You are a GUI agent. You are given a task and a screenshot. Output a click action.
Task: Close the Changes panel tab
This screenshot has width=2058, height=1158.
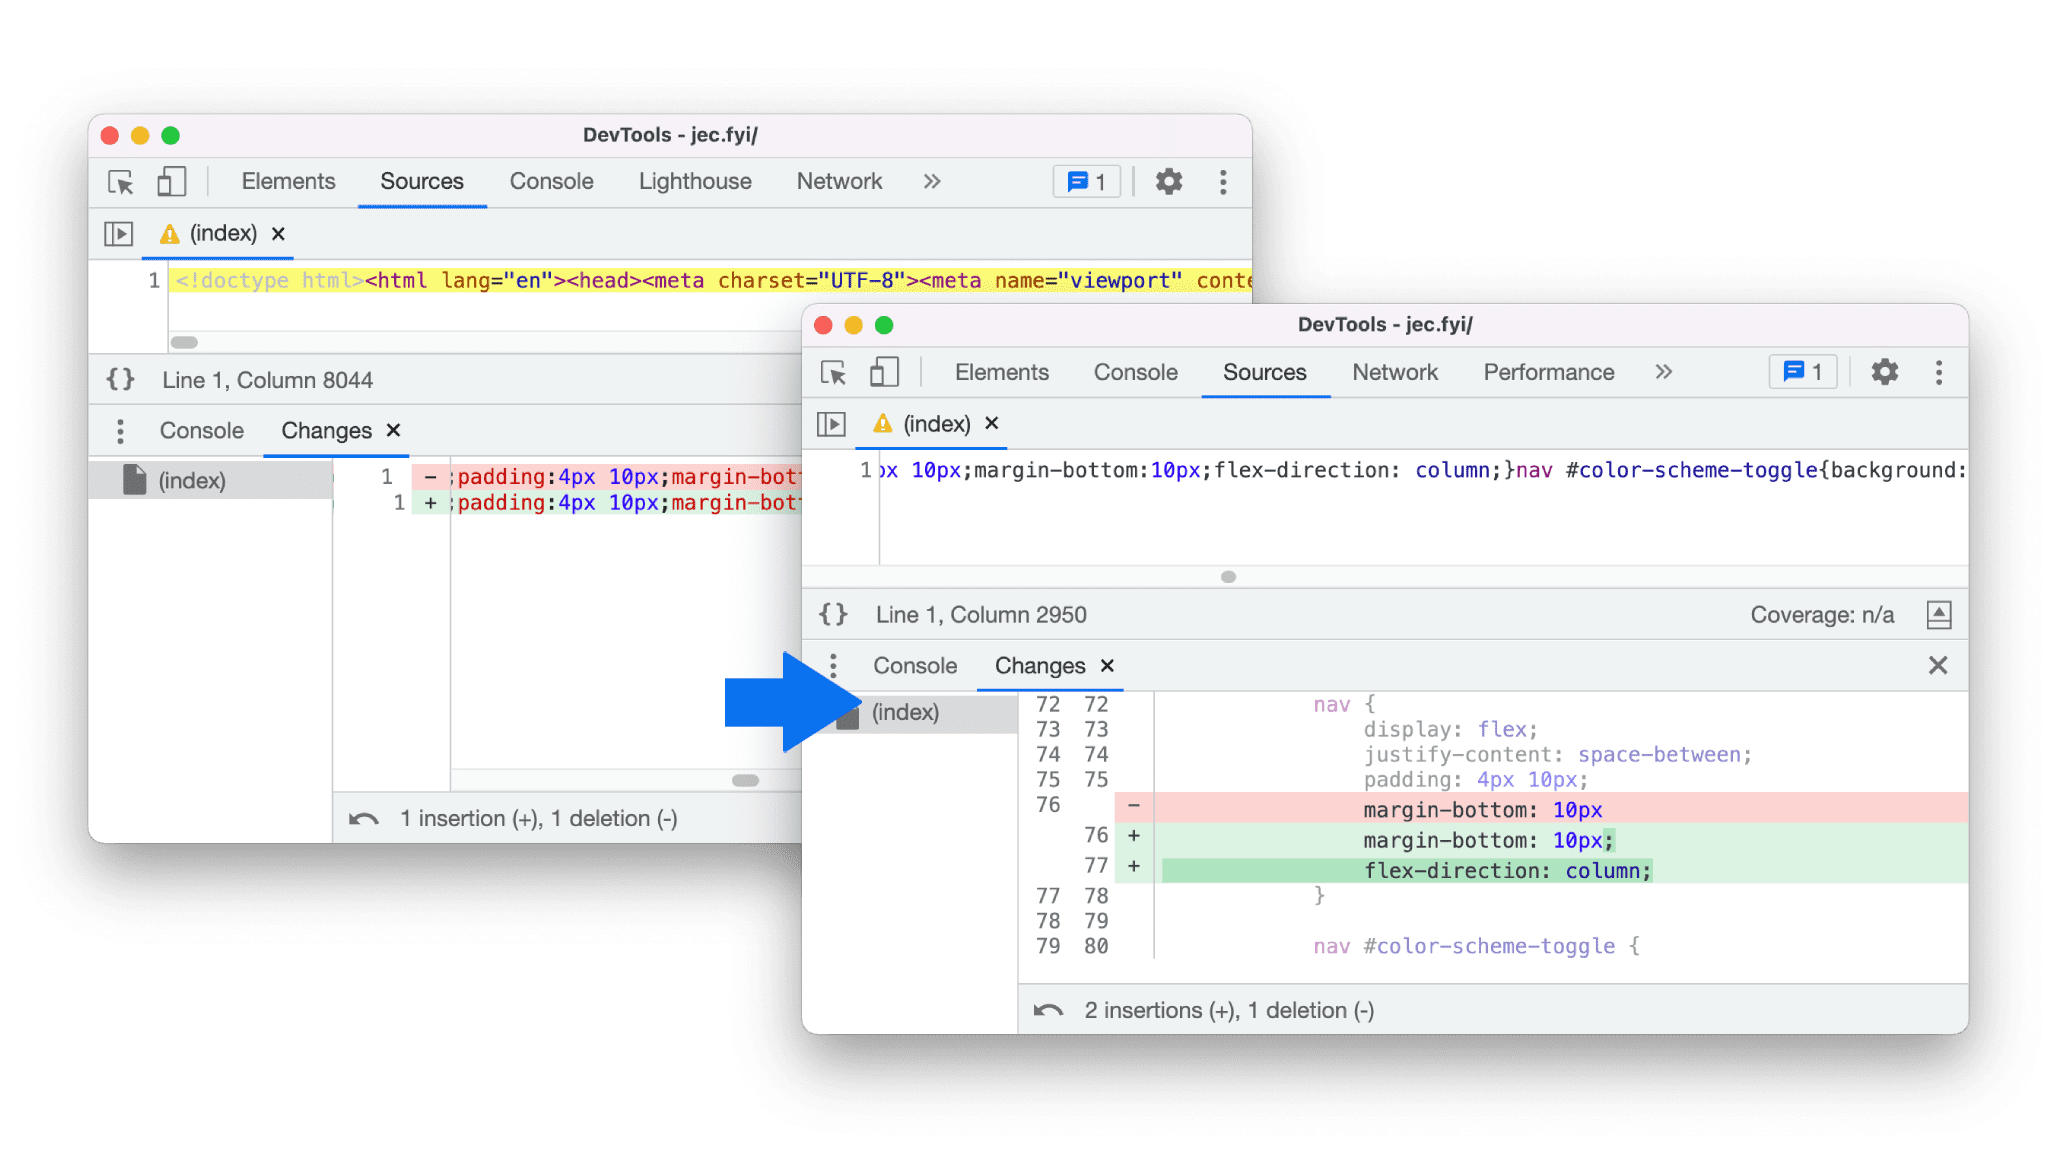(x=1107, y=665)
